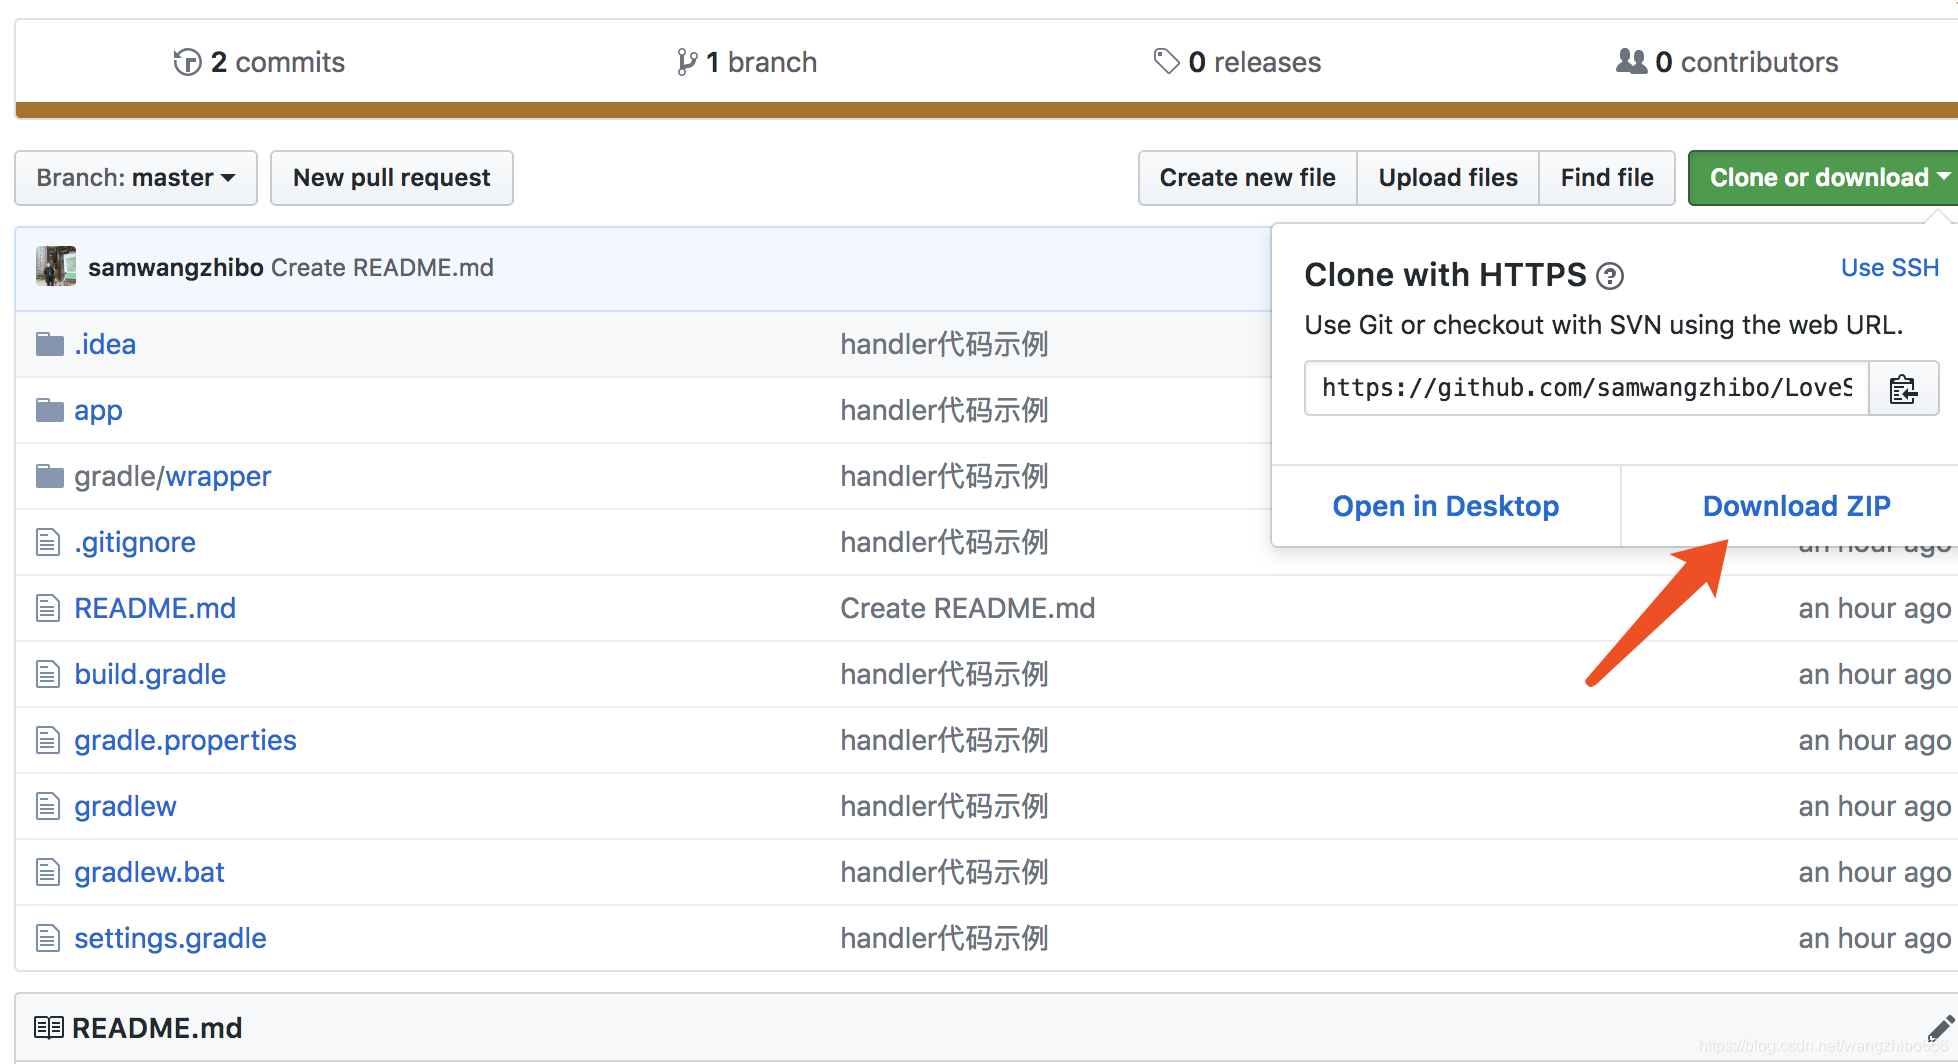The height and width of the screenshot is (1064, 1958).
Task: Click the README.md book icon
Action: pyautogui.click(x=48, y=1027)
